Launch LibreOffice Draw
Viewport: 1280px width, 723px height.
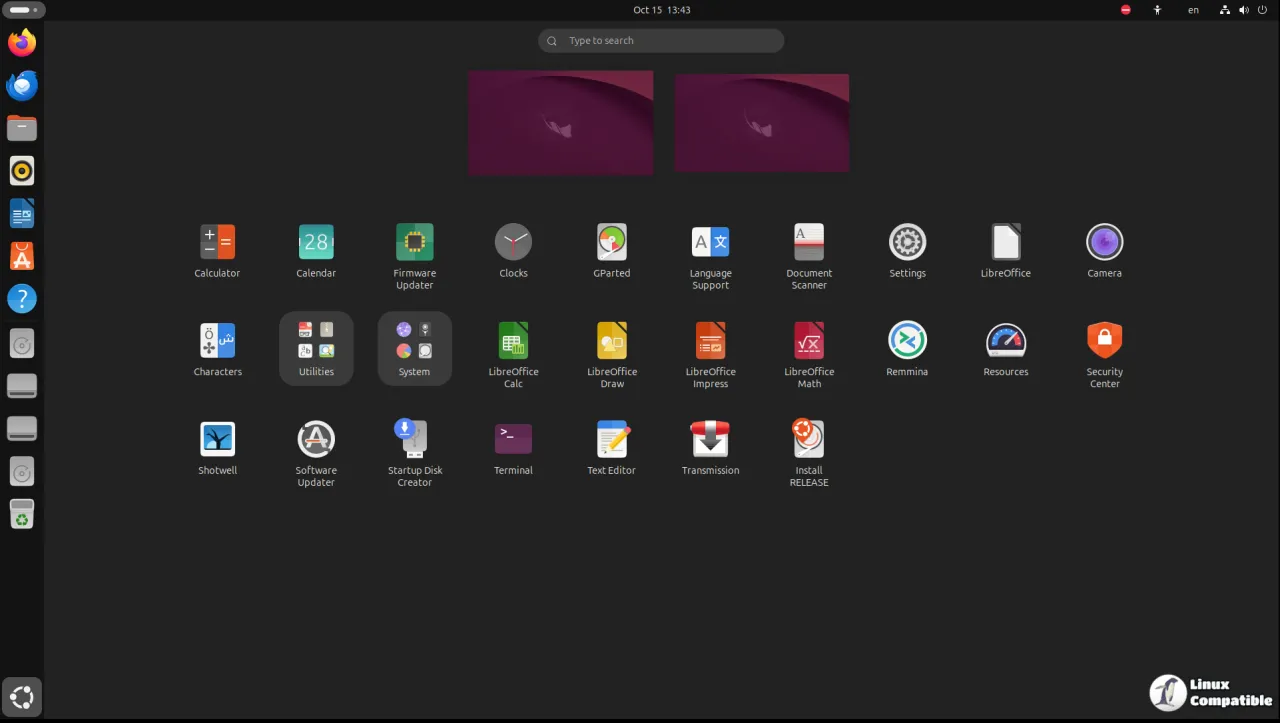coord(612,340)
